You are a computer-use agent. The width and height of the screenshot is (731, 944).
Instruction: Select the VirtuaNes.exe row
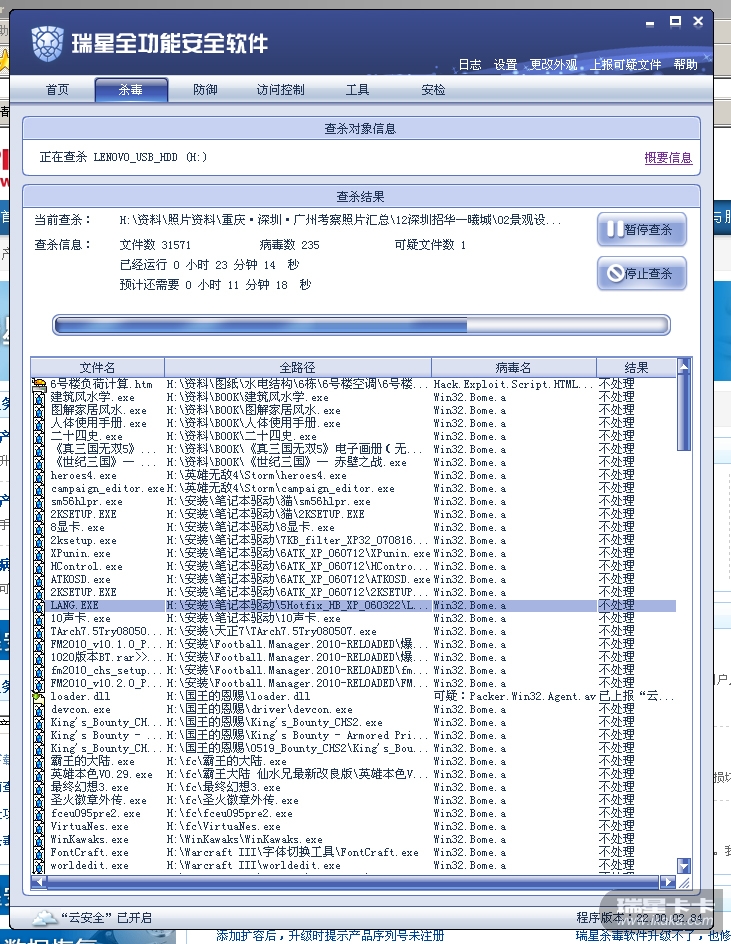[x=354, y=827]
